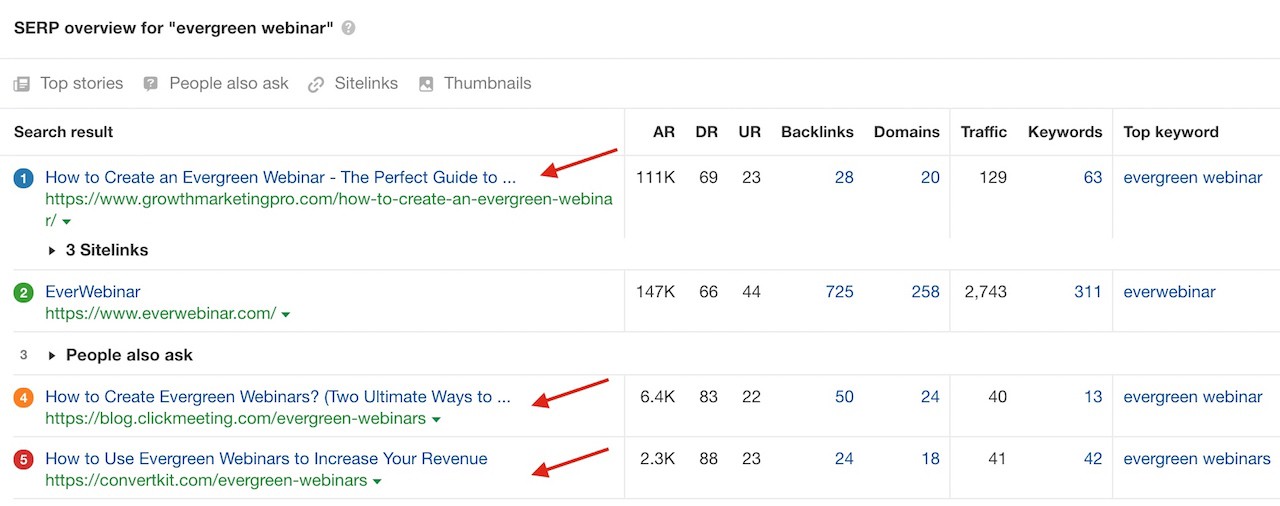Open dropdown arrow after blog.clickmeeting.com URL
The height and width of the screenshot is (506, 1280).
(436, 420)
